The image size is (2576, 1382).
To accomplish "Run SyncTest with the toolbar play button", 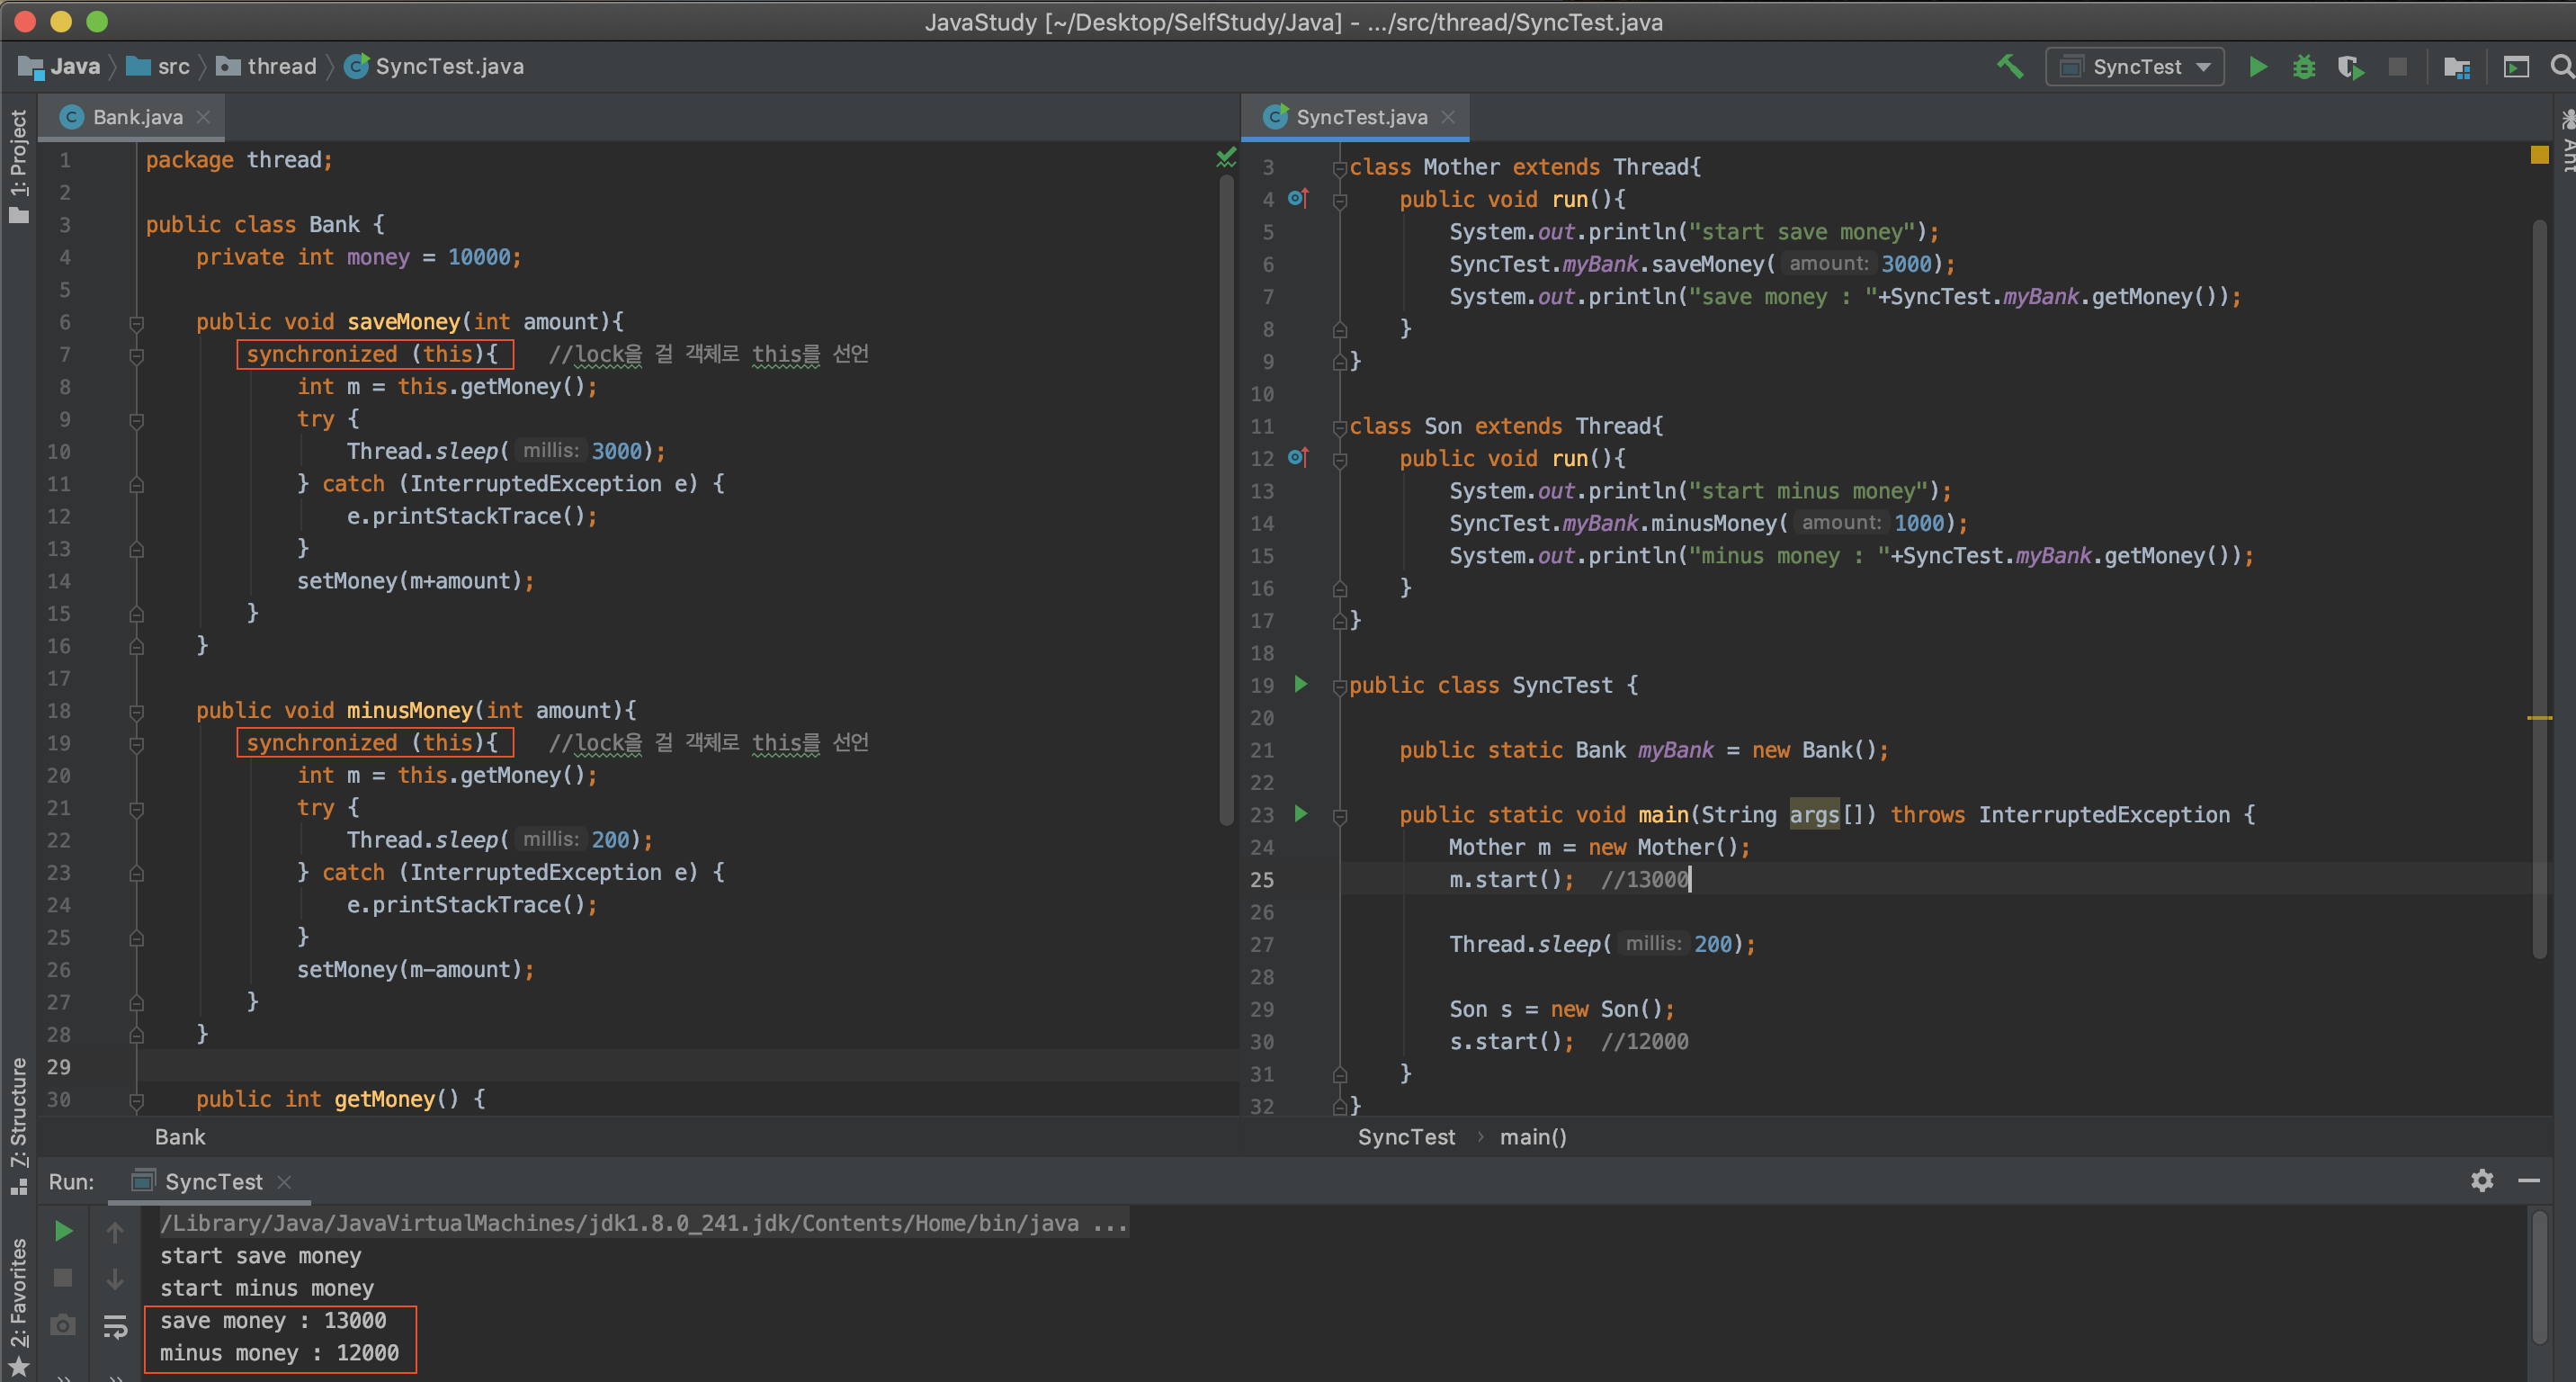I will point(2257,67).
